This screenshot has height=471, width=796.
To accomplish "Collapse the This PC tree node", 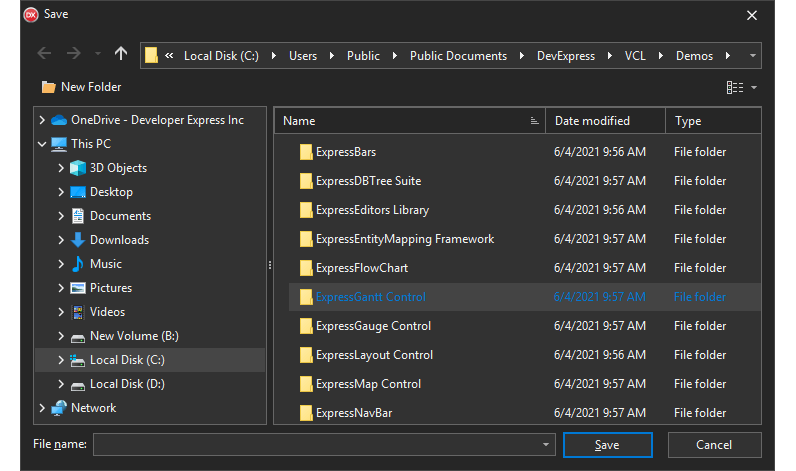I will click(x=41, y=144).
